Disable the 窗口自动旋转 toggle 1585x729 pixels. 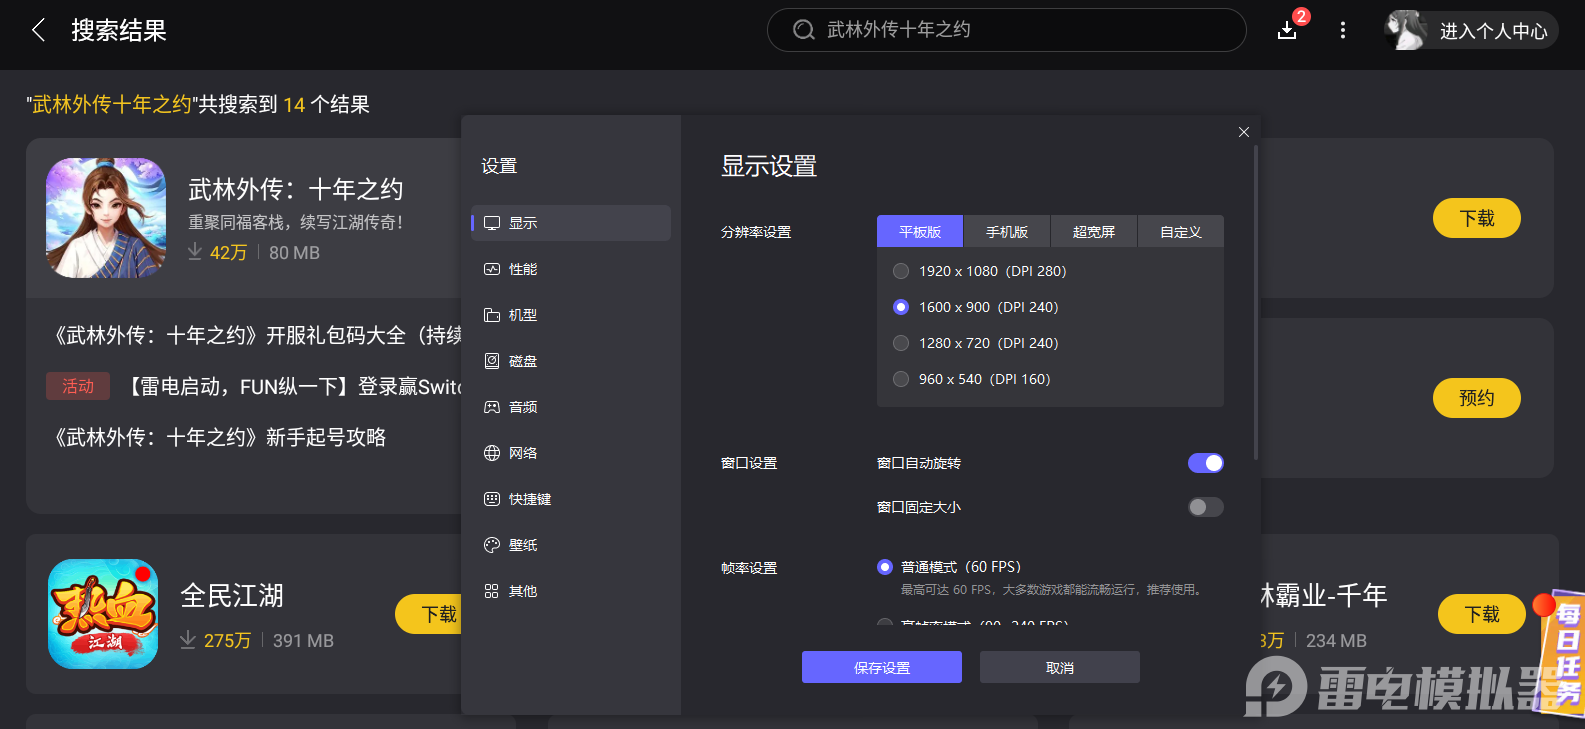(1205, 463)
